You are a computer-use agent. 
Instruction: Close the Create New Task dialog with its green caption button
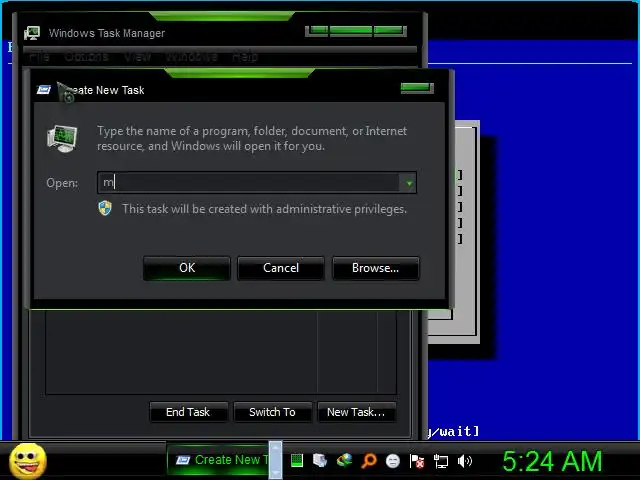pos(417,88)
